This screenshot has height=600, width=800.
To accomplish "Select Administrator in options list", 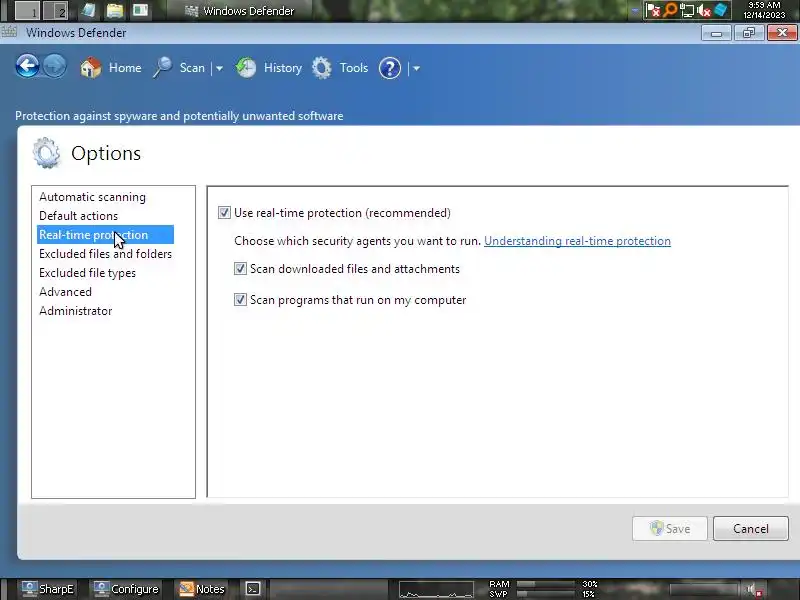I will click(76, 311).
